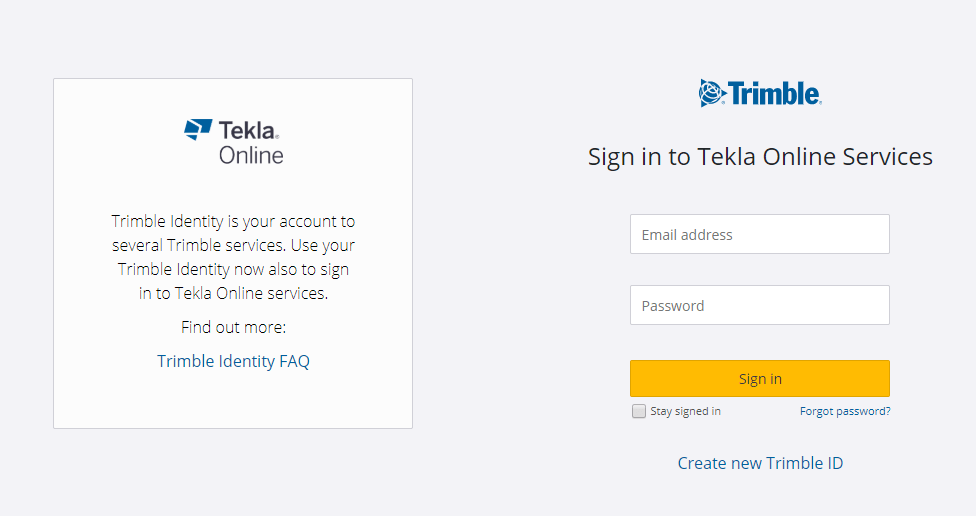The image size is (976, 516).
Task: Click the 'Find out more:' text
Action: tap(233, 327)
